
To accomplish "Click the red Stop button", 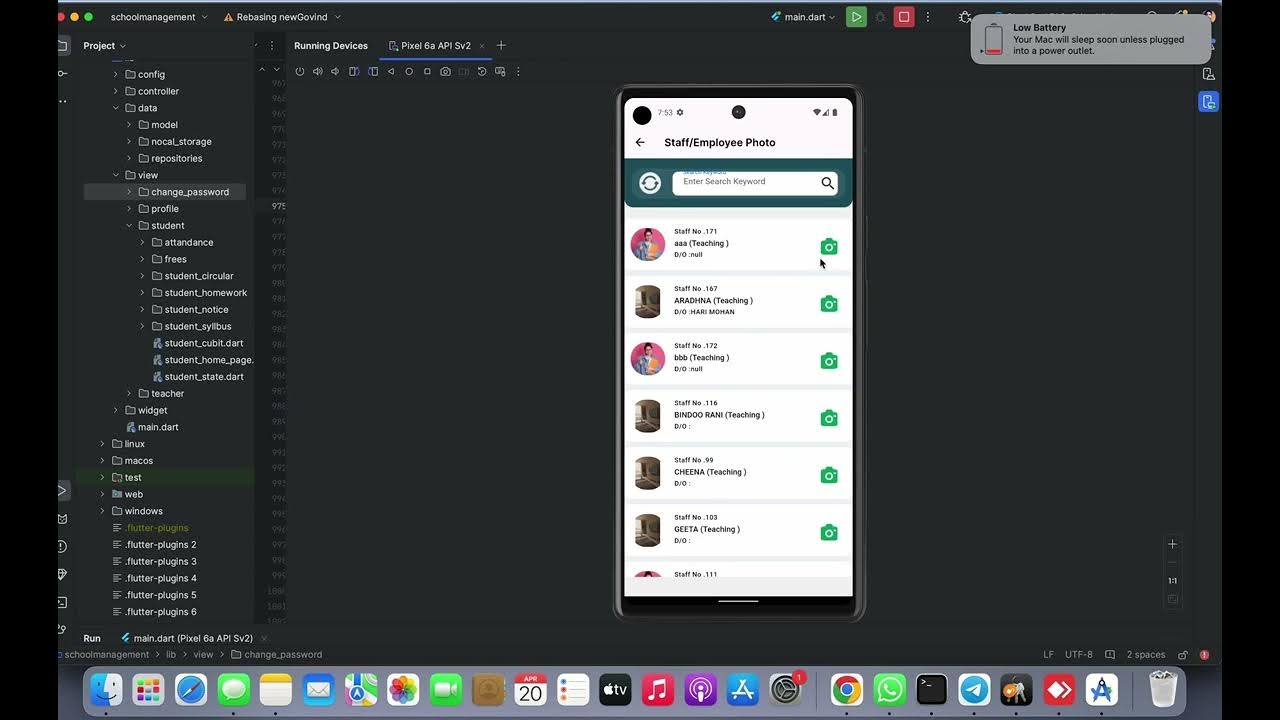I will (904, 17).
